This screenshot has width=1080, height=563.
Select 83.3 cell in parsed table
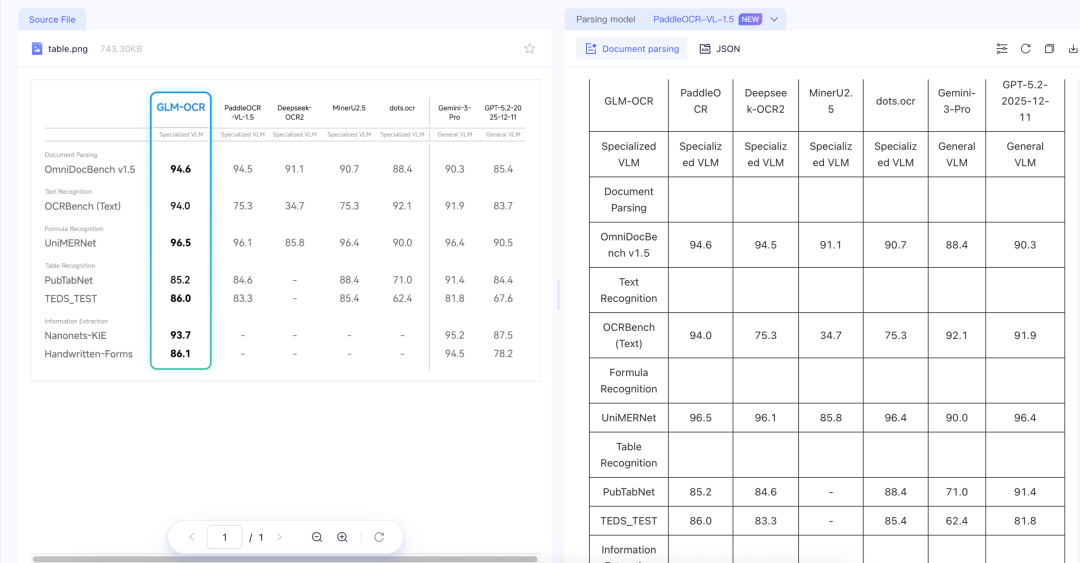[x=765, y=521]
